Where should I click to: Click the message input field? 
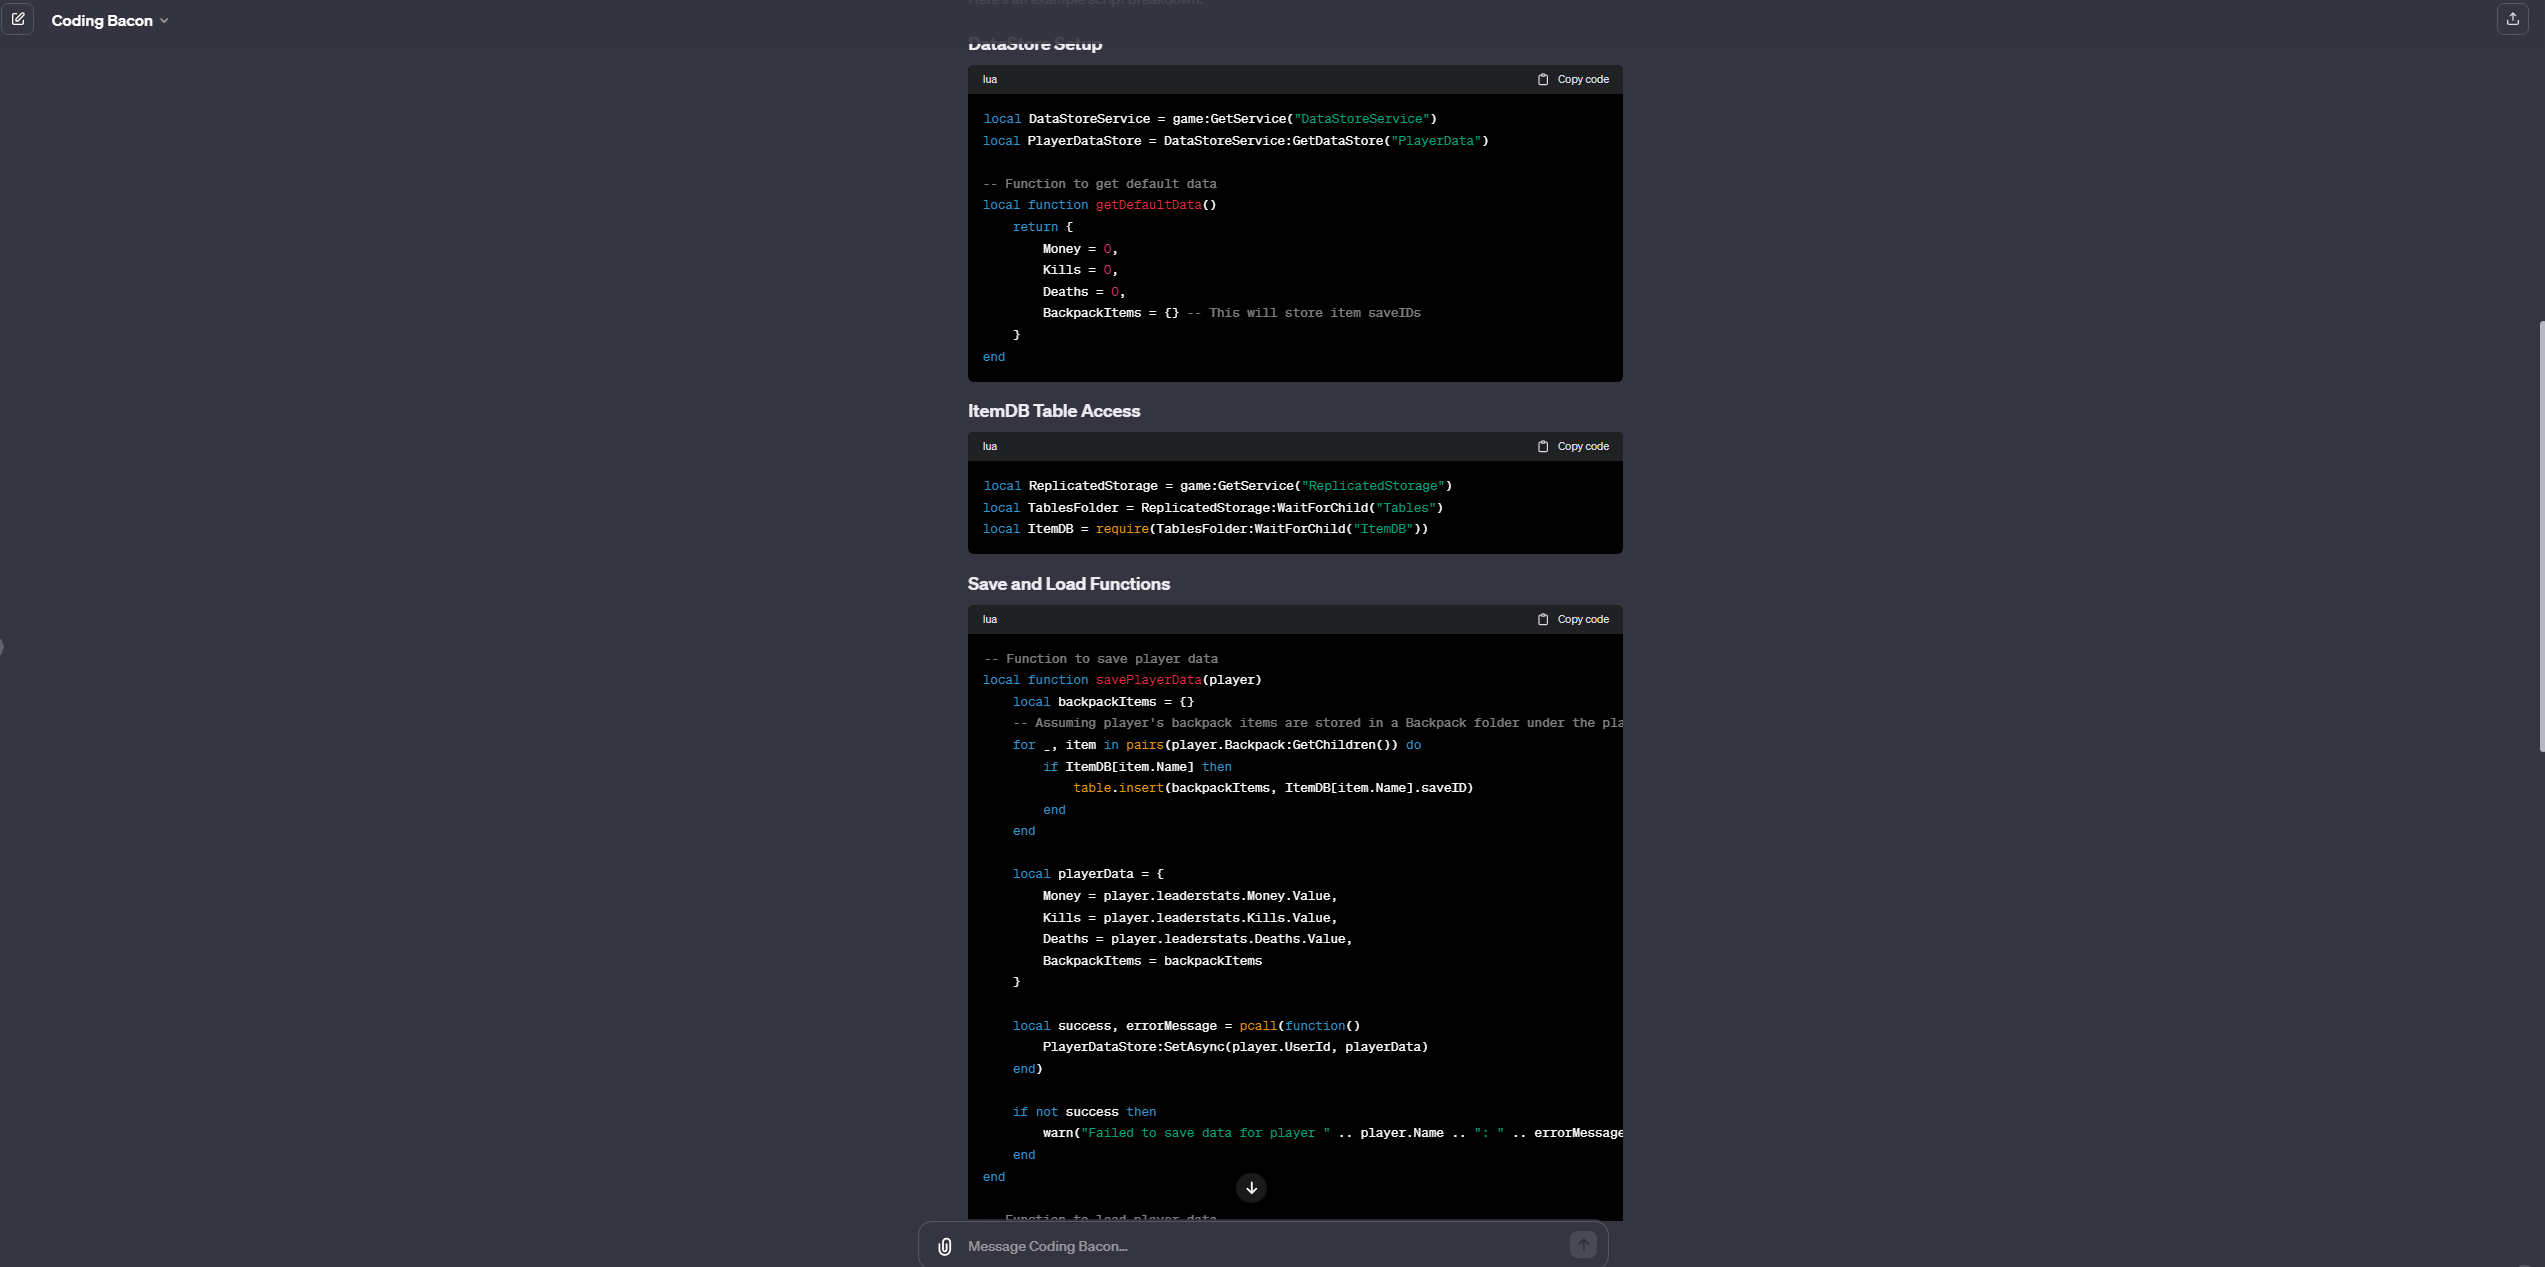pos(1250,1246)
